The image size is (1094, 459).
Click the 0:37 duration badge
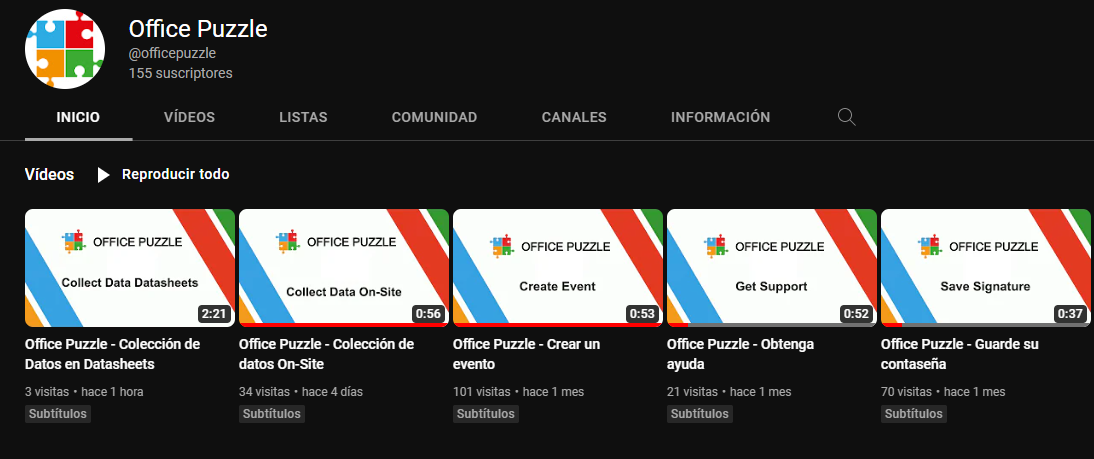tap(1070, 314)
